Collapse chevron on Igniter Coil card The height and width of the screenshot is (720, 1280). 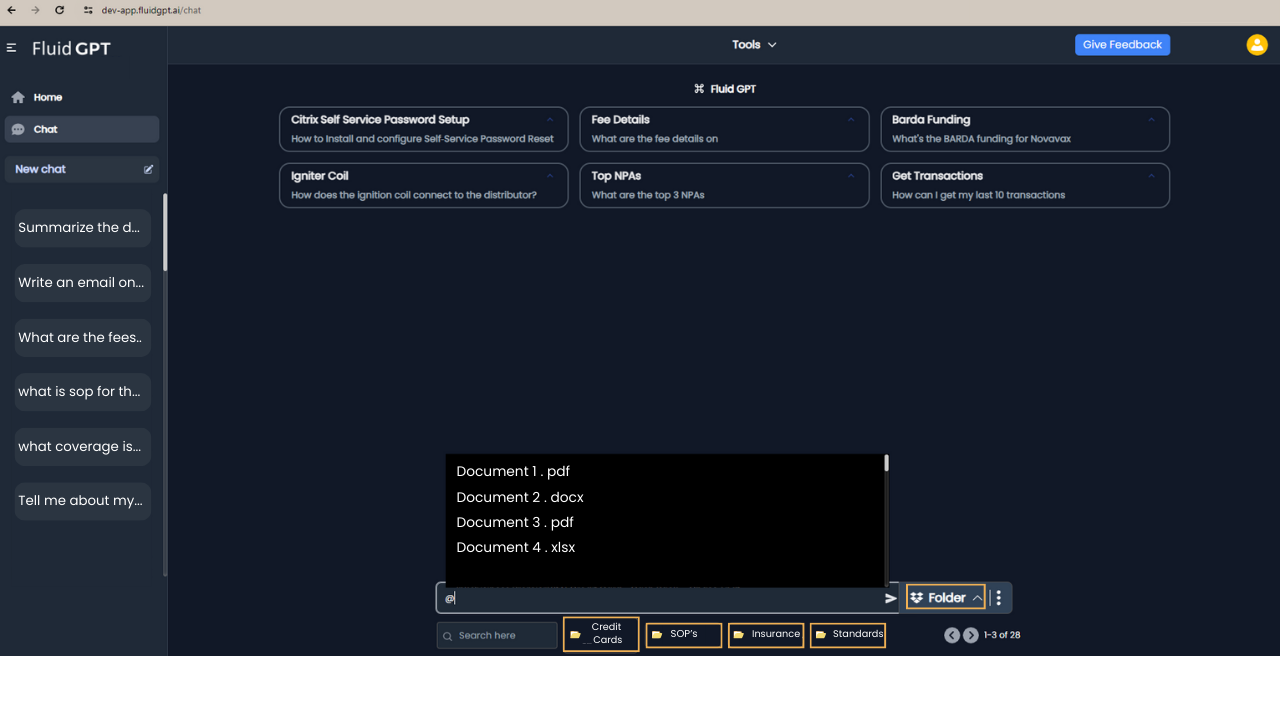click(550, 175)
